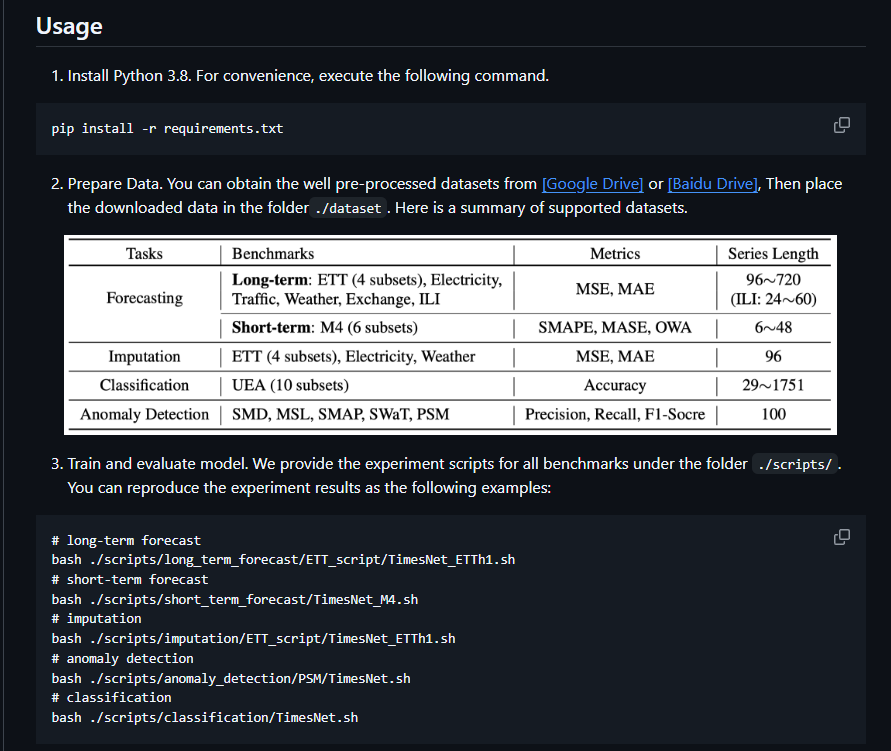Image resolution: width=891 pixels, height=751 pixels.
Task: Click the '# long-term forecast' comment line
Action: point(126,540)
